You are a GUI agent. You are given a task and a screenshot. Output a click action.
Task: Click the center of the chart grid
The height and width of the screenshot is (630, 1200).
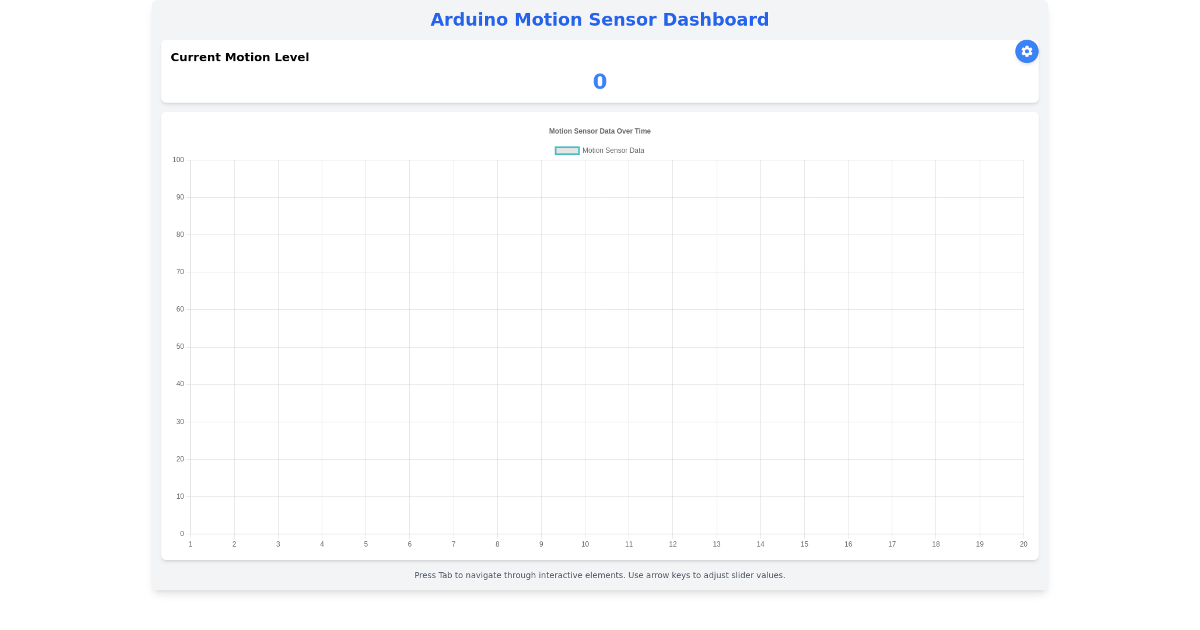(606, 346)
